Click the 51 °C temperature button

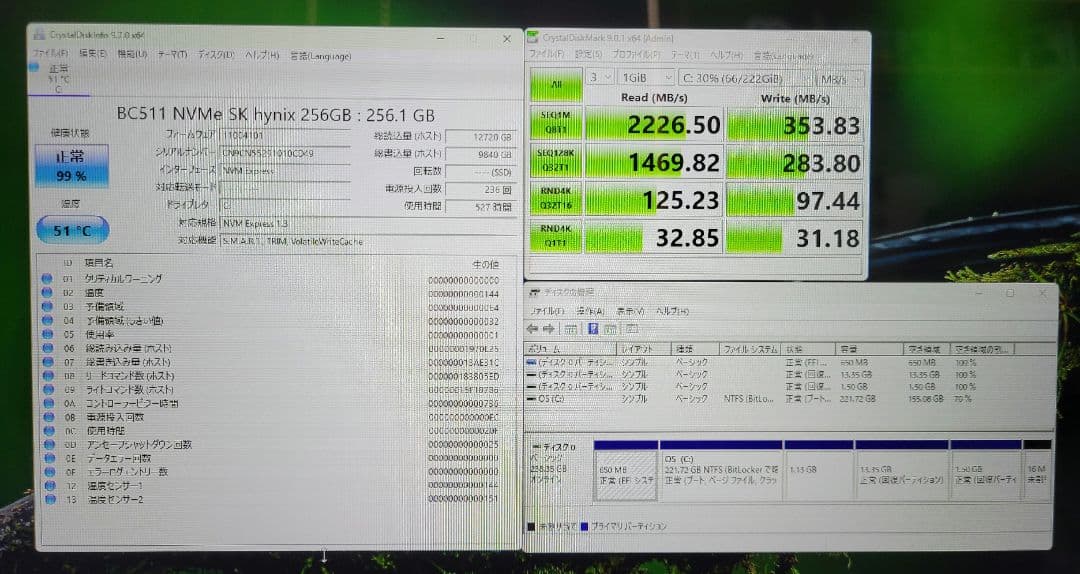[x=72, y=230]
